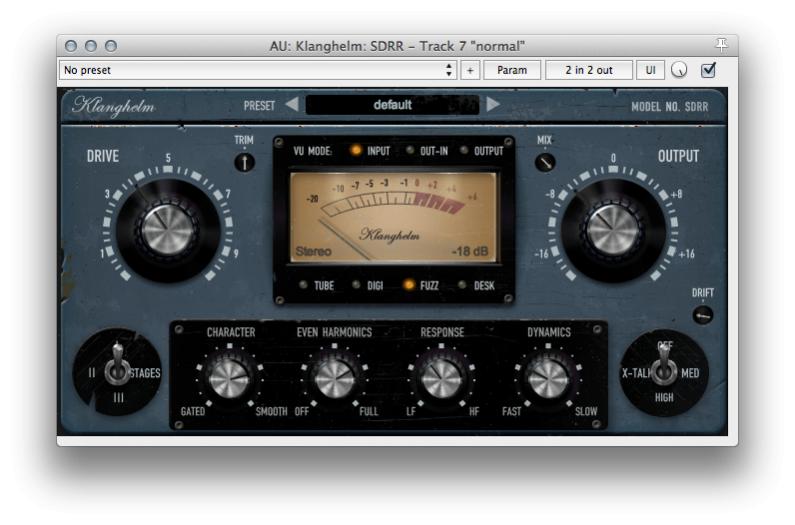The image size is (795, 525).
Task: Click the HF label under Response
Action: click(x=474, y=411)
